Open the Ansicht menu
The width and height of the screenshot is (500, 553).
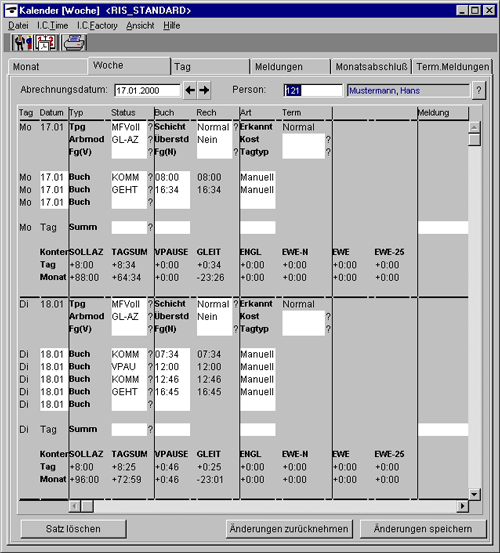[140, 26]
